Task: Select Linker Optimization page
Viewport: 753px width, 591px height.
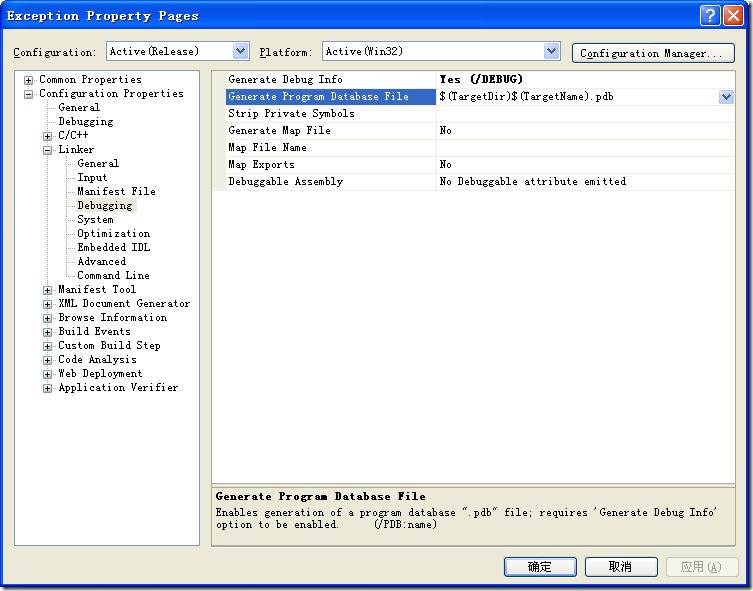Action: point(114,233)
